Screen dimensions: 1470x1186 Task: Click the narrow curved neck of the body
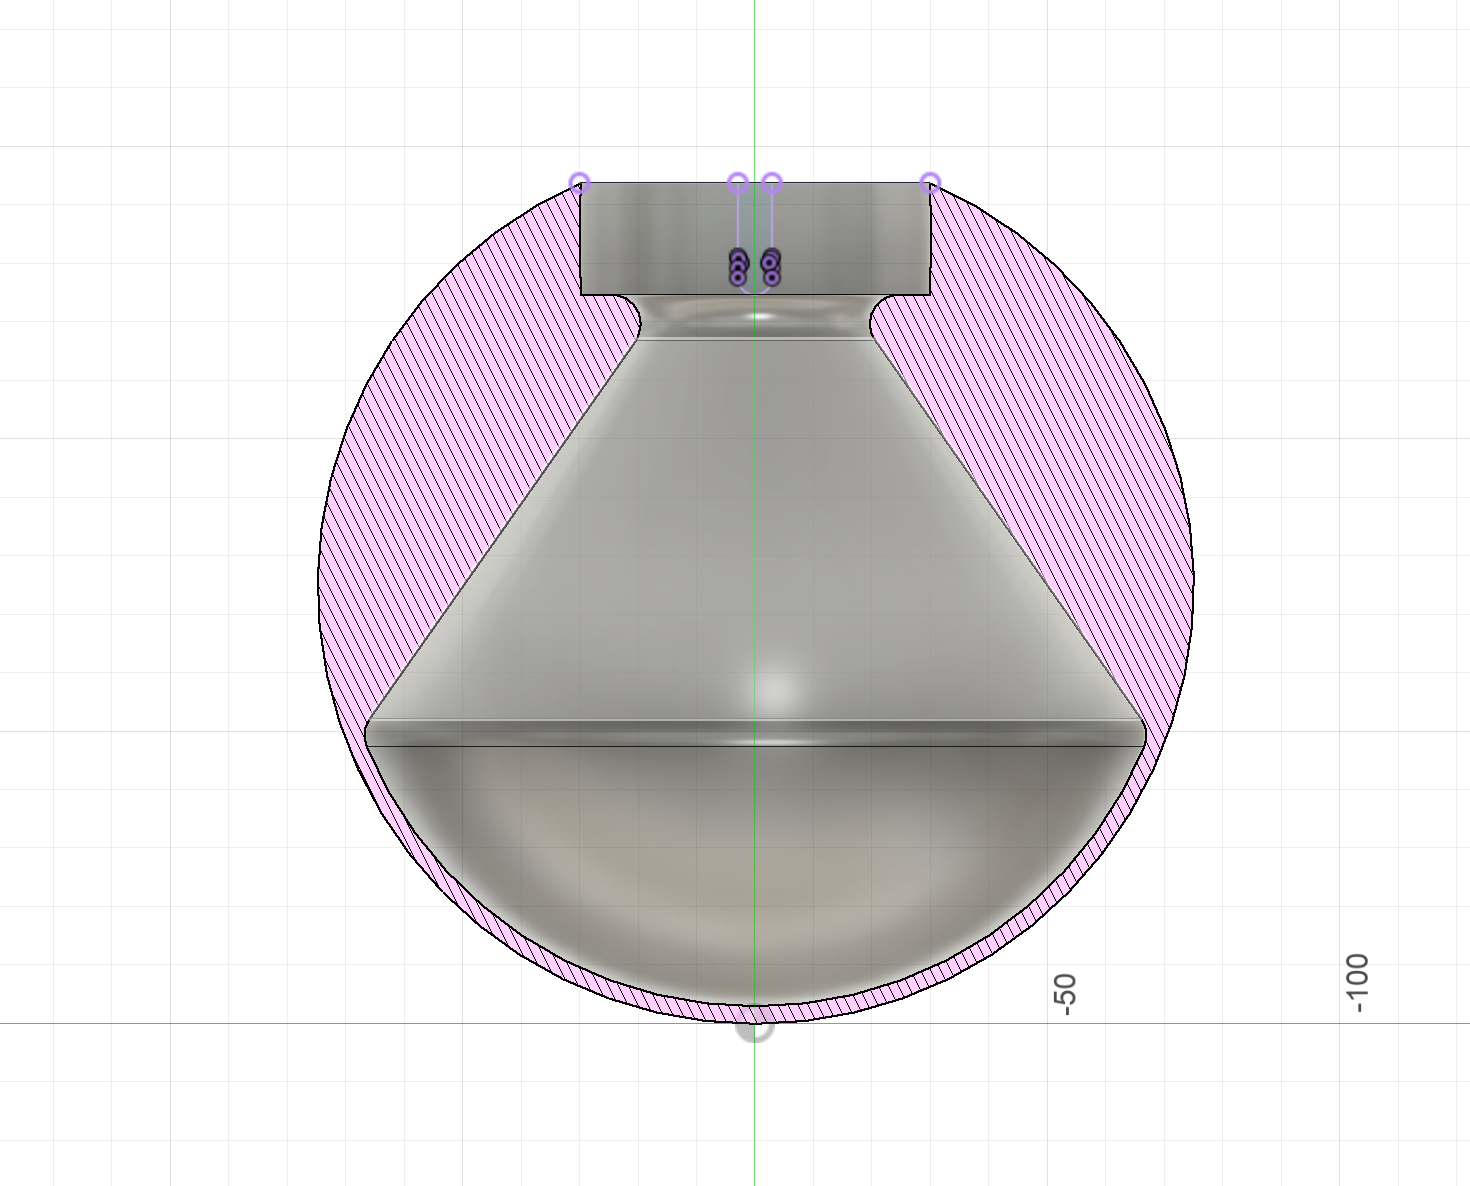[700, 318]
